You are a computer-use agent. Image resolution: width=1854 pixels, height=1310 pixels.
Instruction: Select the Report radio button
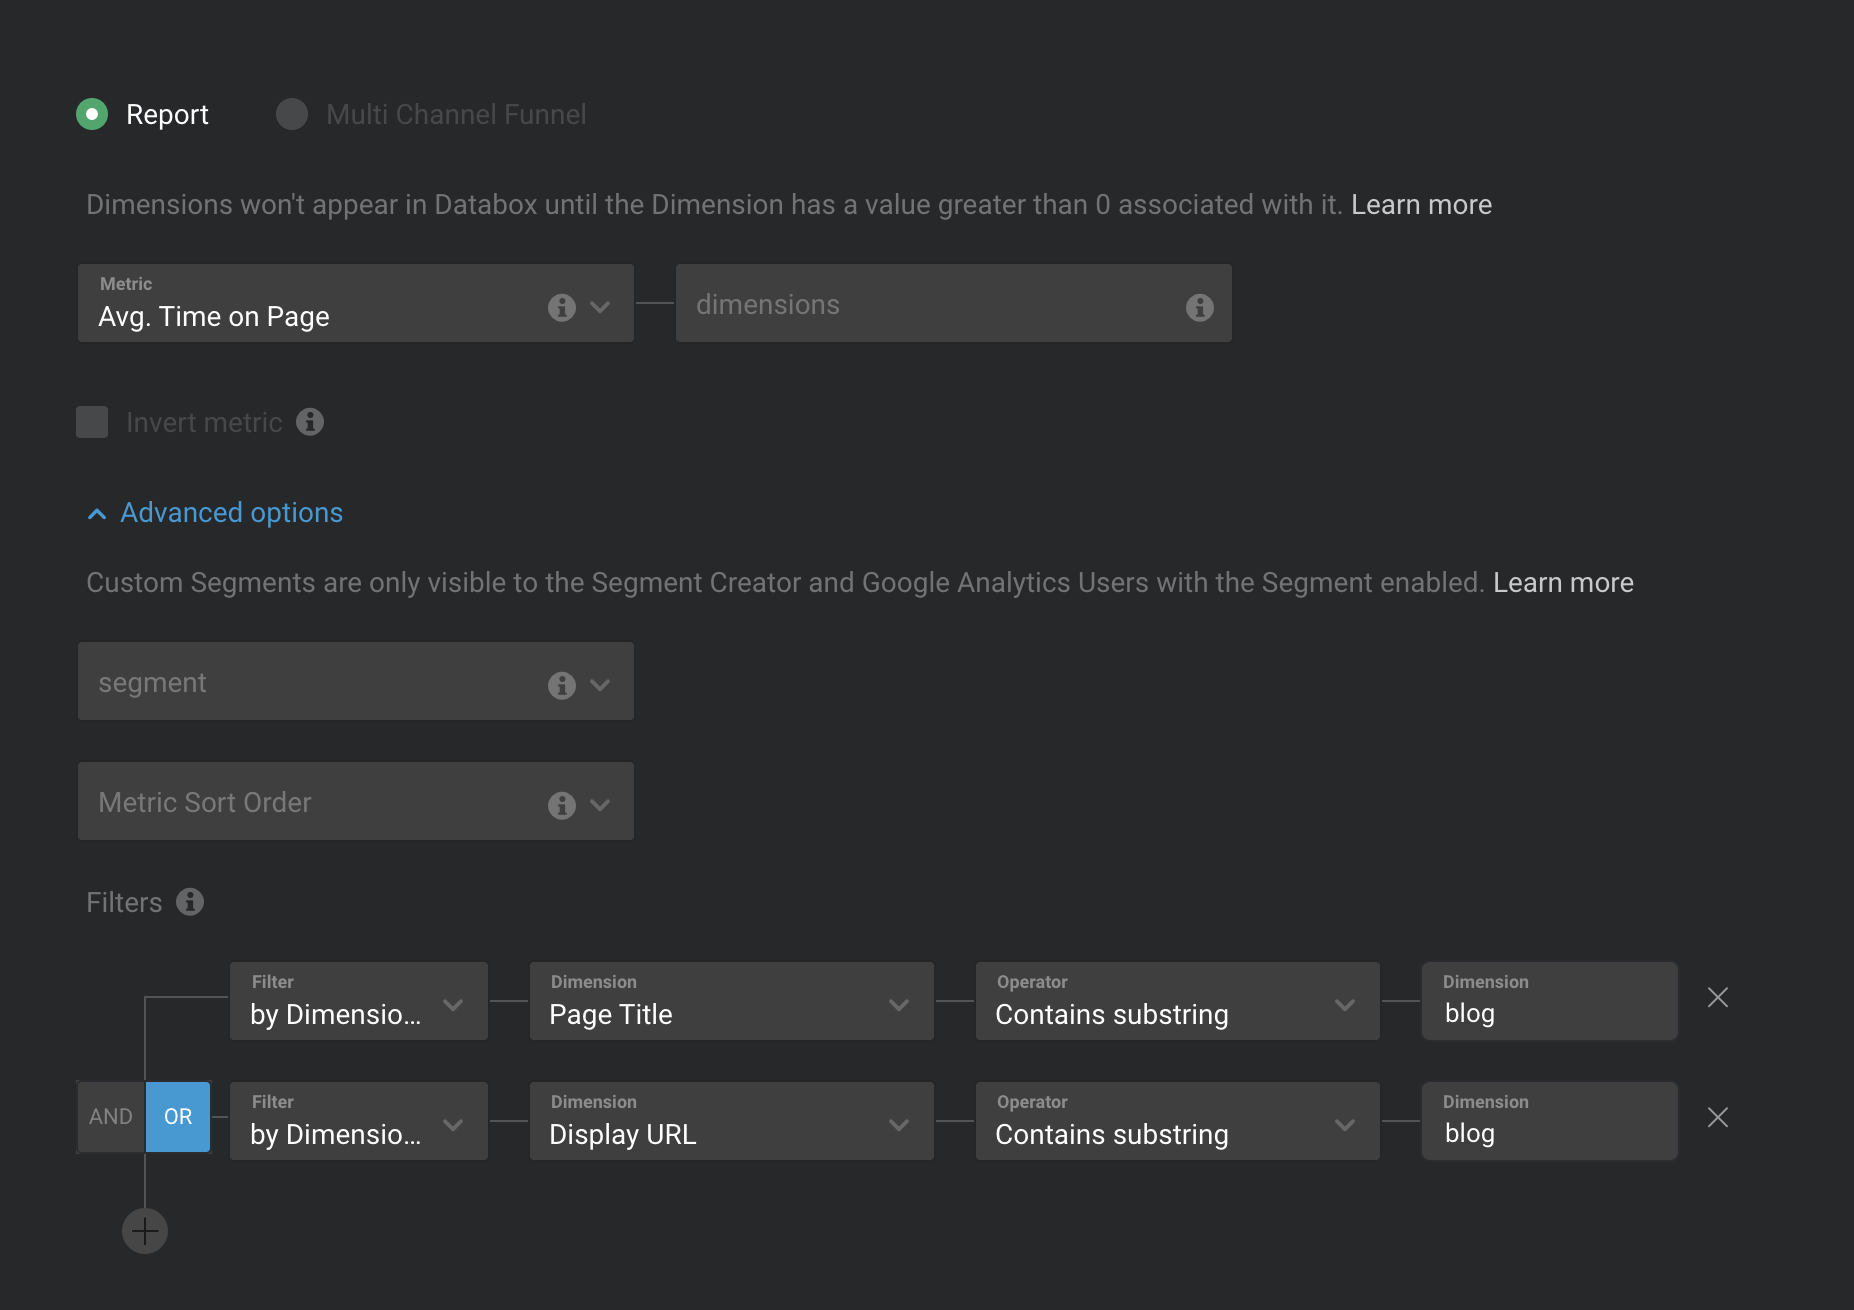click(92, 114)
